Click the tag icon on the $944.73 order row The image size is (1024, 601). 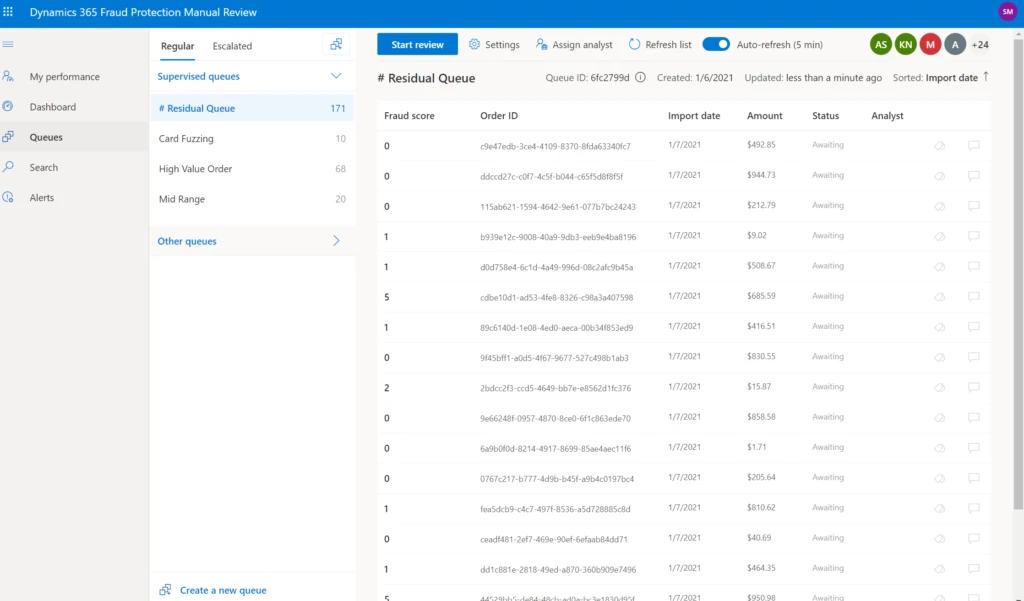click(939, 176)
